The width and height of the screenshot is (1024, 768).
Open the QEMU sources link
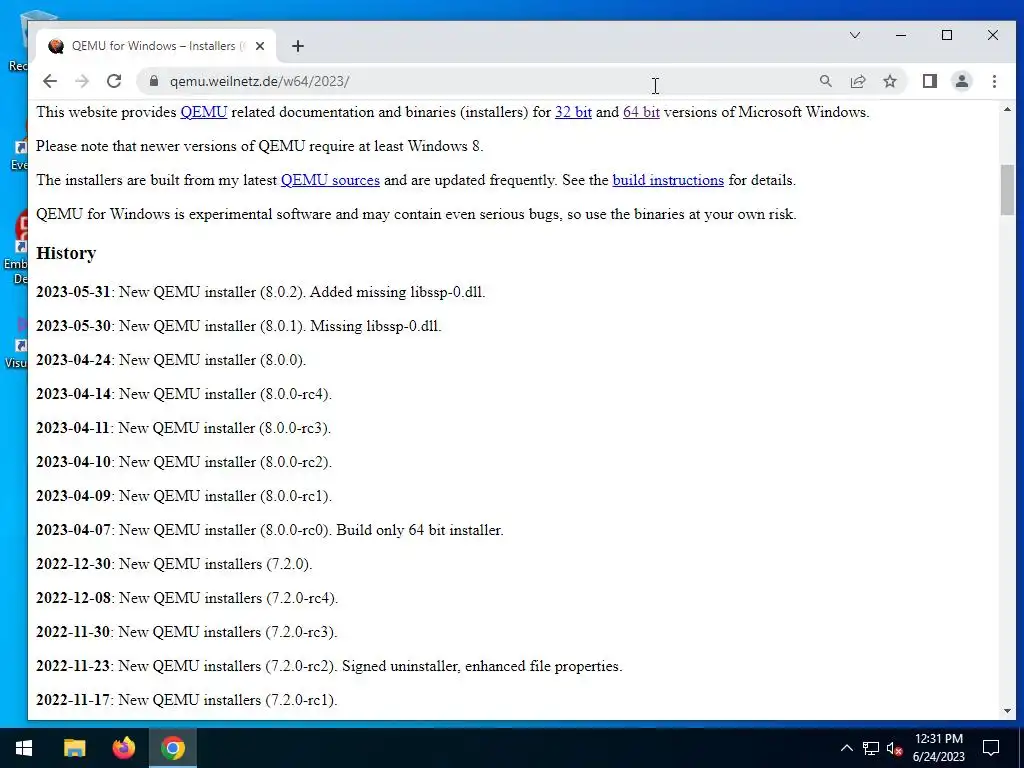pyautogui.click(x=330, y=180)
